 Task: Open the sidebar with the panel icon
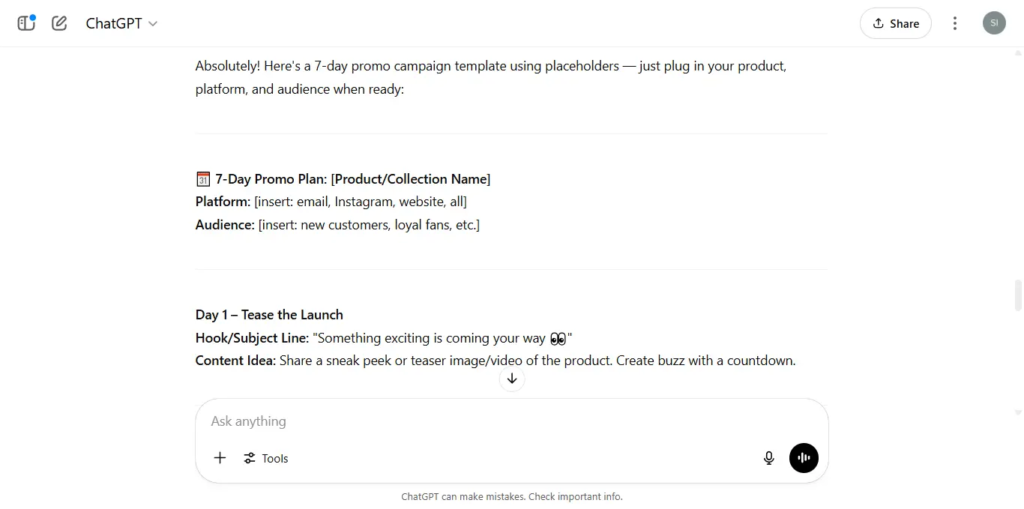[26, 24]
